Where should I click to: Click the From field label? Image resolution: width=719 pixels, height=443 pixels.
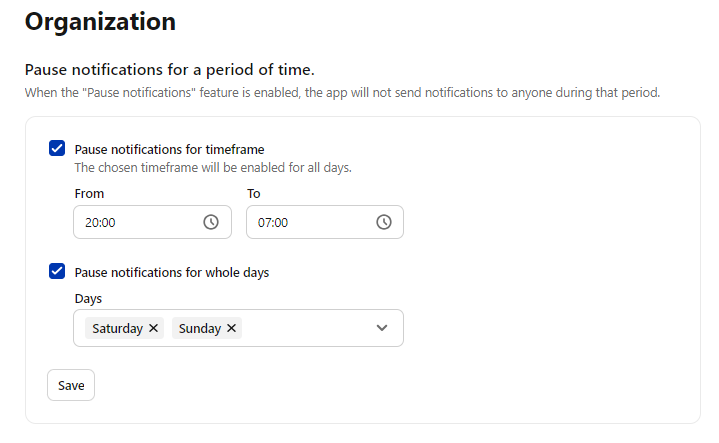pyautogui.click(x=89, y=194)
